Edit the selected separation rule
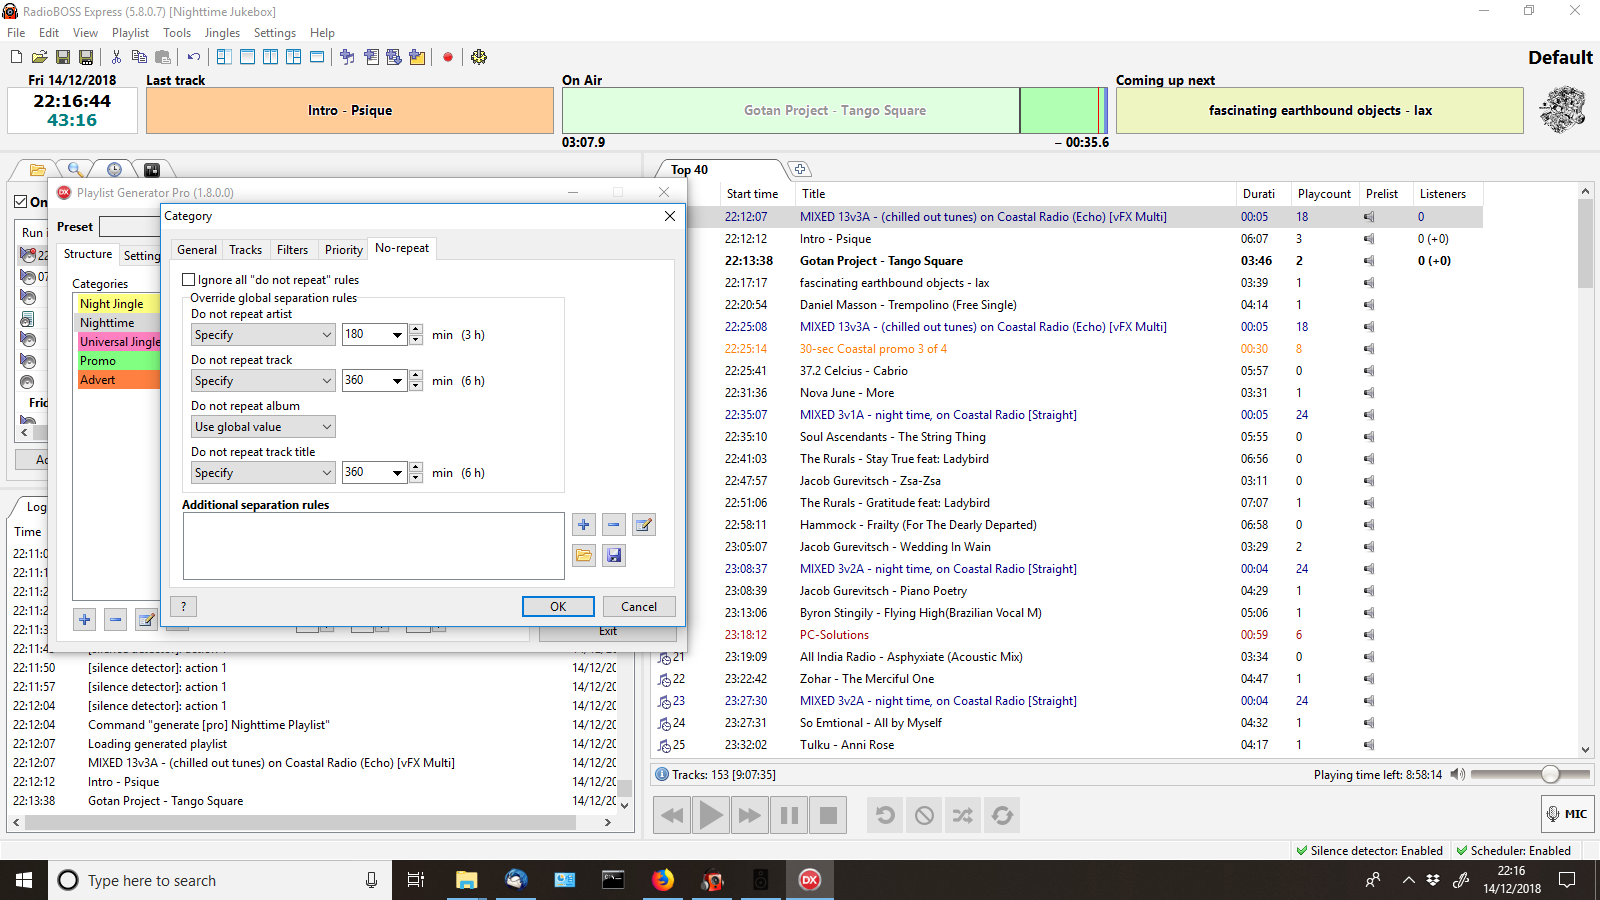Screen dimensions: 1600x900 click(x=644, y=525)
